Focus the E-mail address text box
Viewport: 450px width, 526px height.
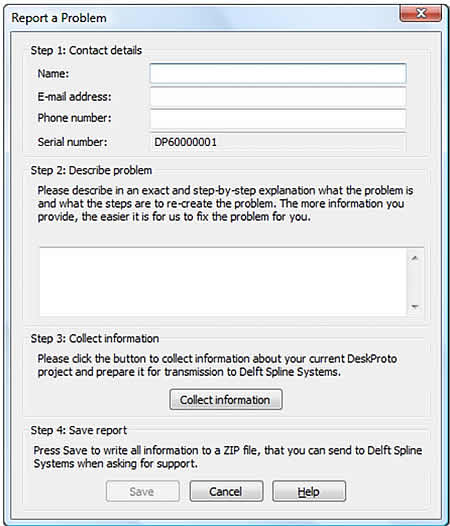pyautogui.click(x=278, y=97)
